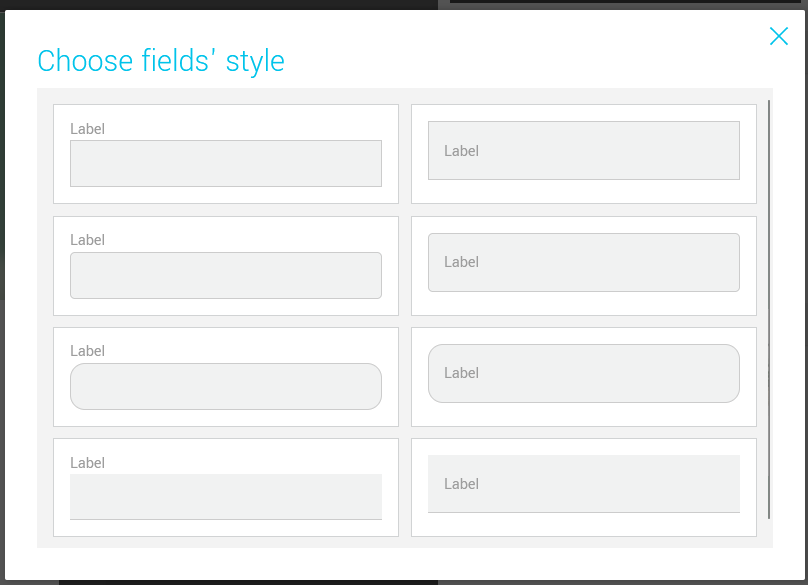Click the inner Label of the third right-column style
Viewport: 808px width, 585px height.
[461, 373]
